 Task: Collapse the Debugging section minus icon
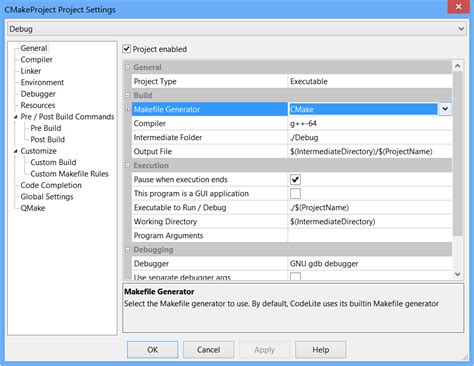click(x=127, y=250)
